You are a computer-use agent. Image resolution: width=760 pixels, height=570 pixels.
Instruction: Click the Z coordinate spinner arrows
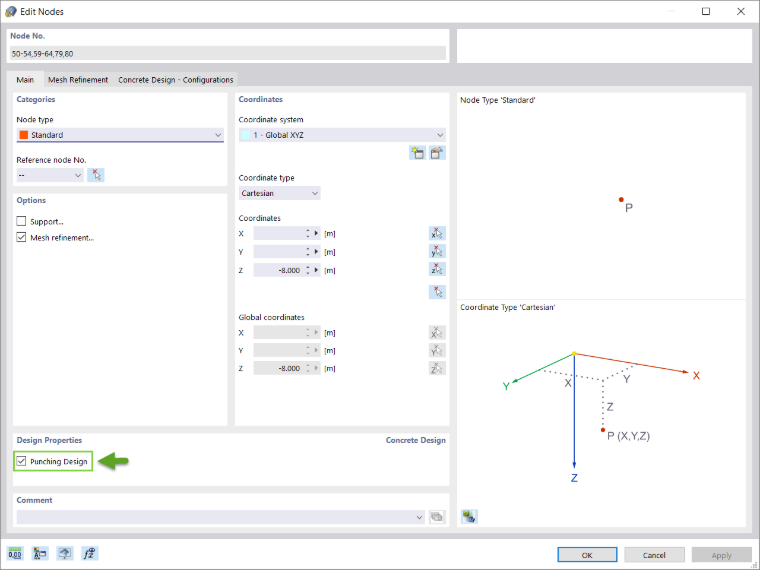[308, 270]
